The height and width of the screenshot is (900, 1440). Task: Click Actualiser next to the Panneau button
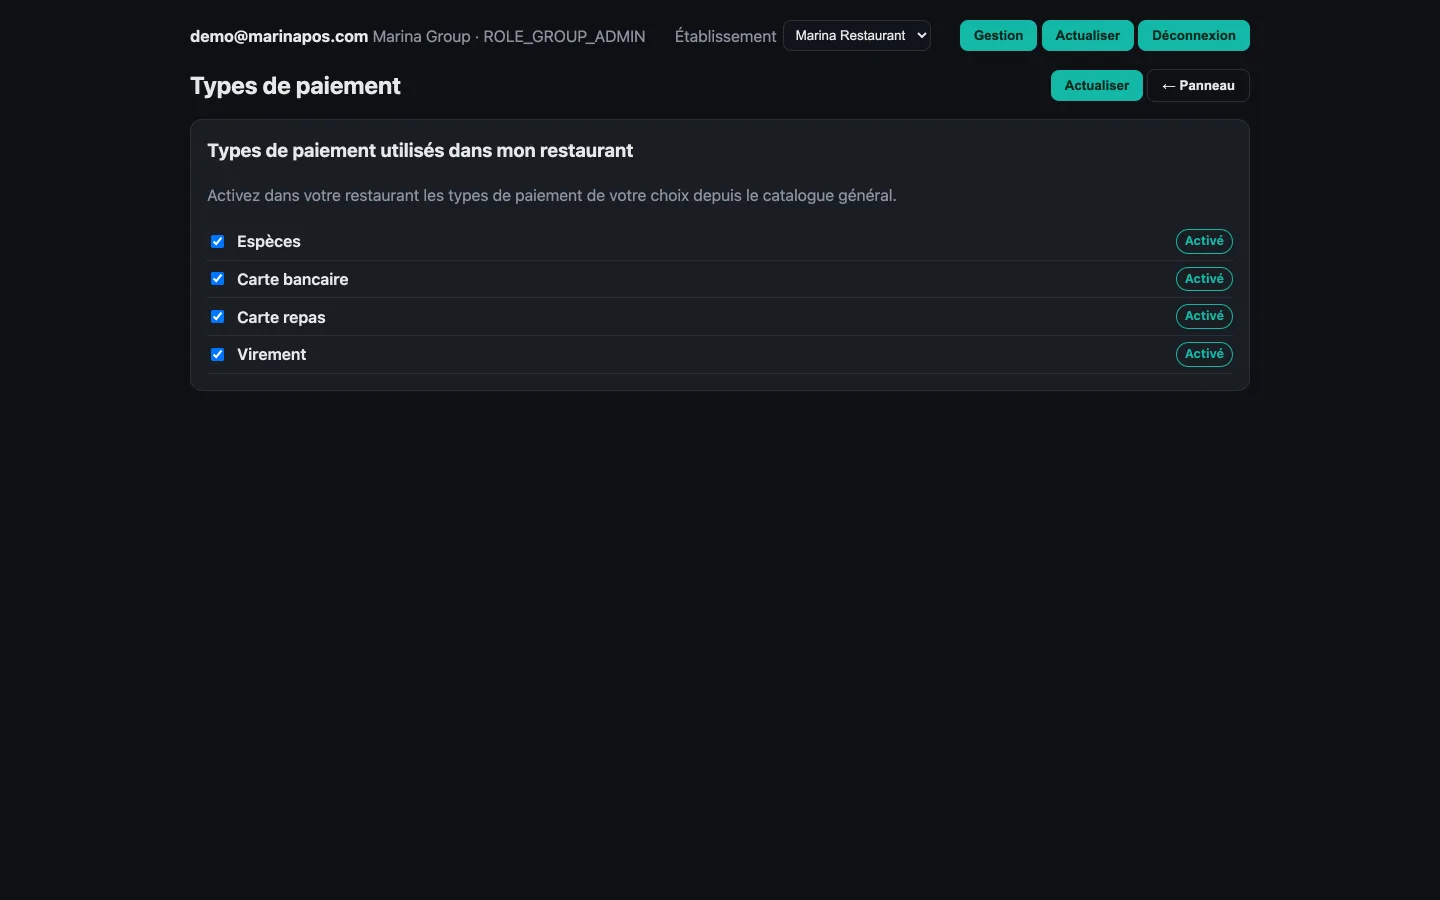pos(1096,86)
